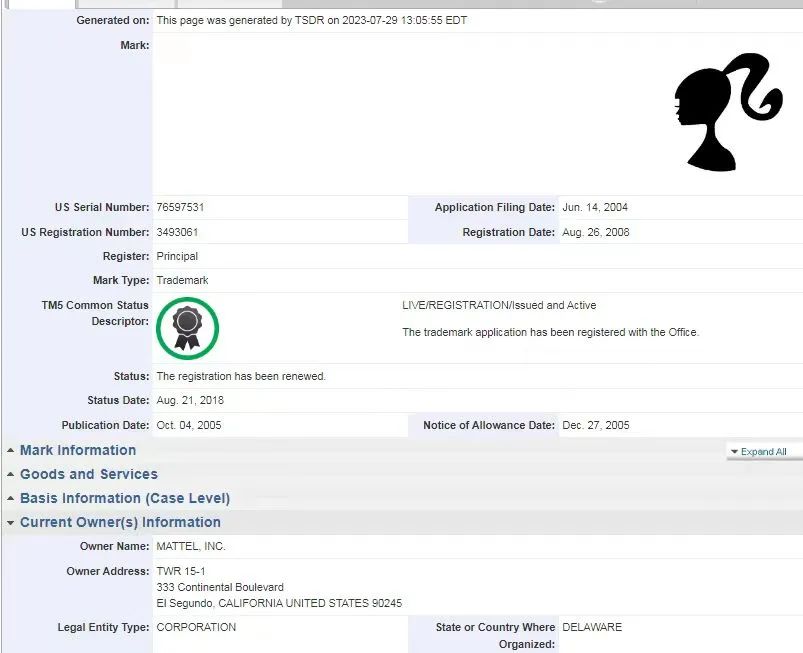Screen dimensions: 803x653
Task: Click the registered status ribbon badge icon
Action: tap(187, 328)
